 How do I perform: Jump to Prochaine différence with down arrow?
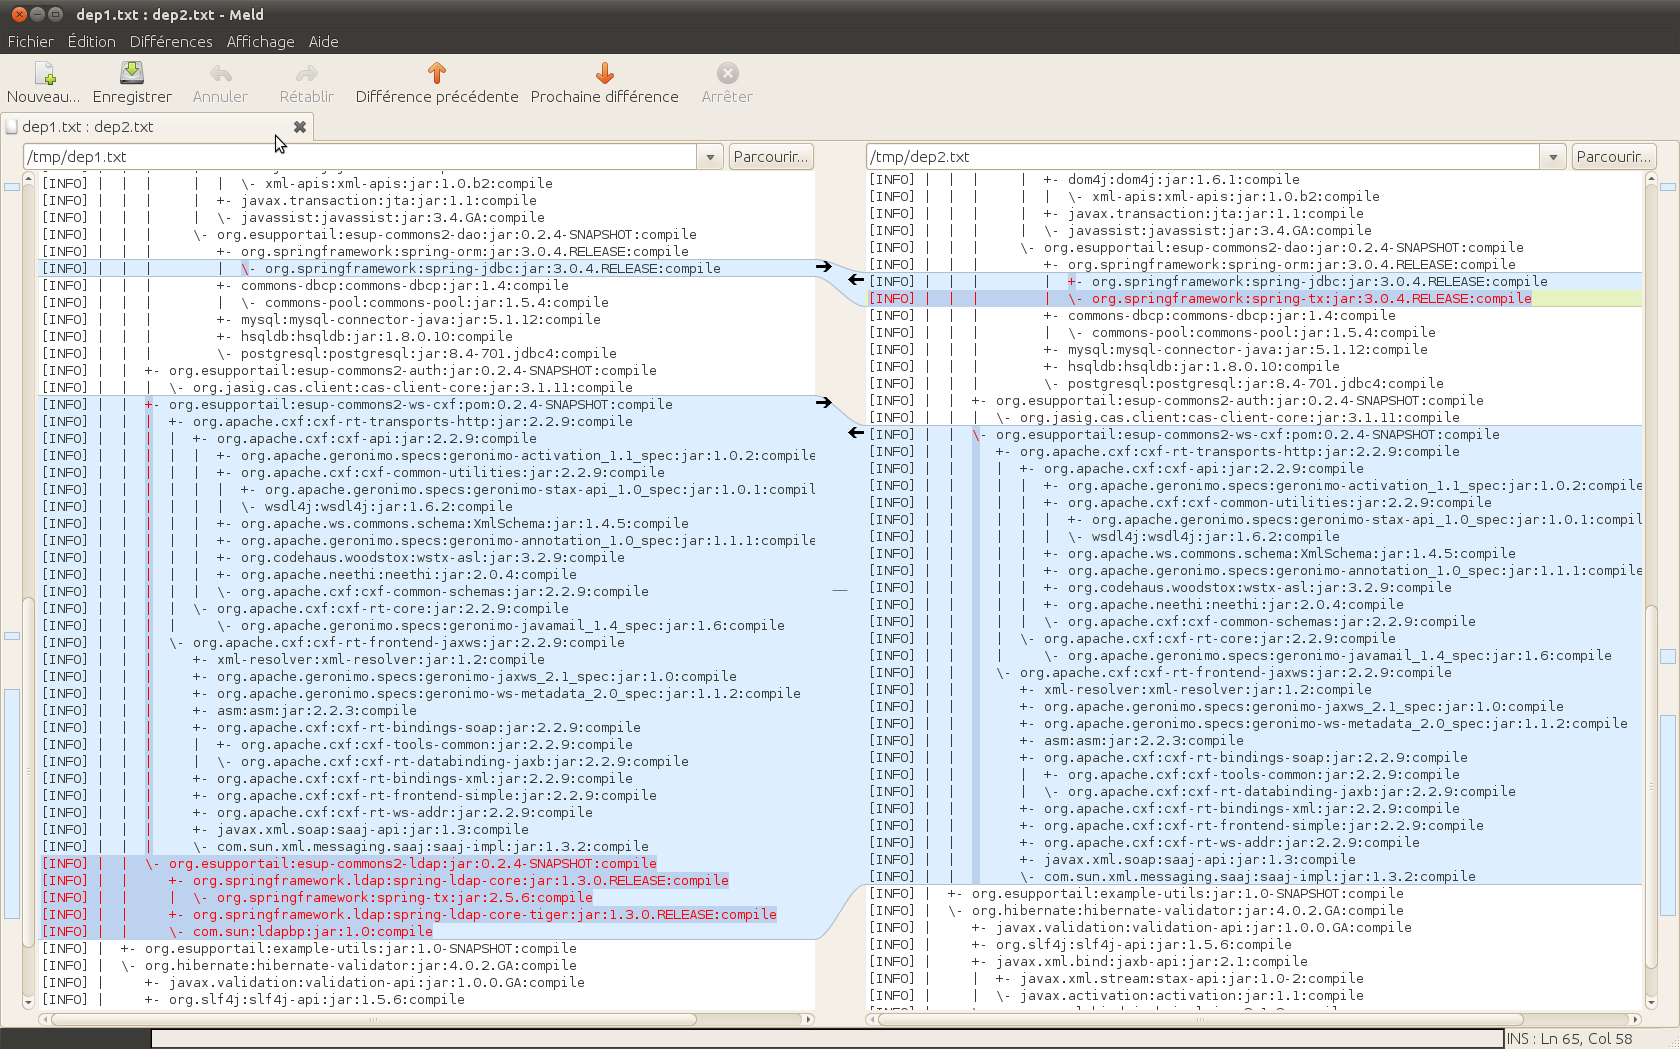pyautogui.click(x=604, y=73)
